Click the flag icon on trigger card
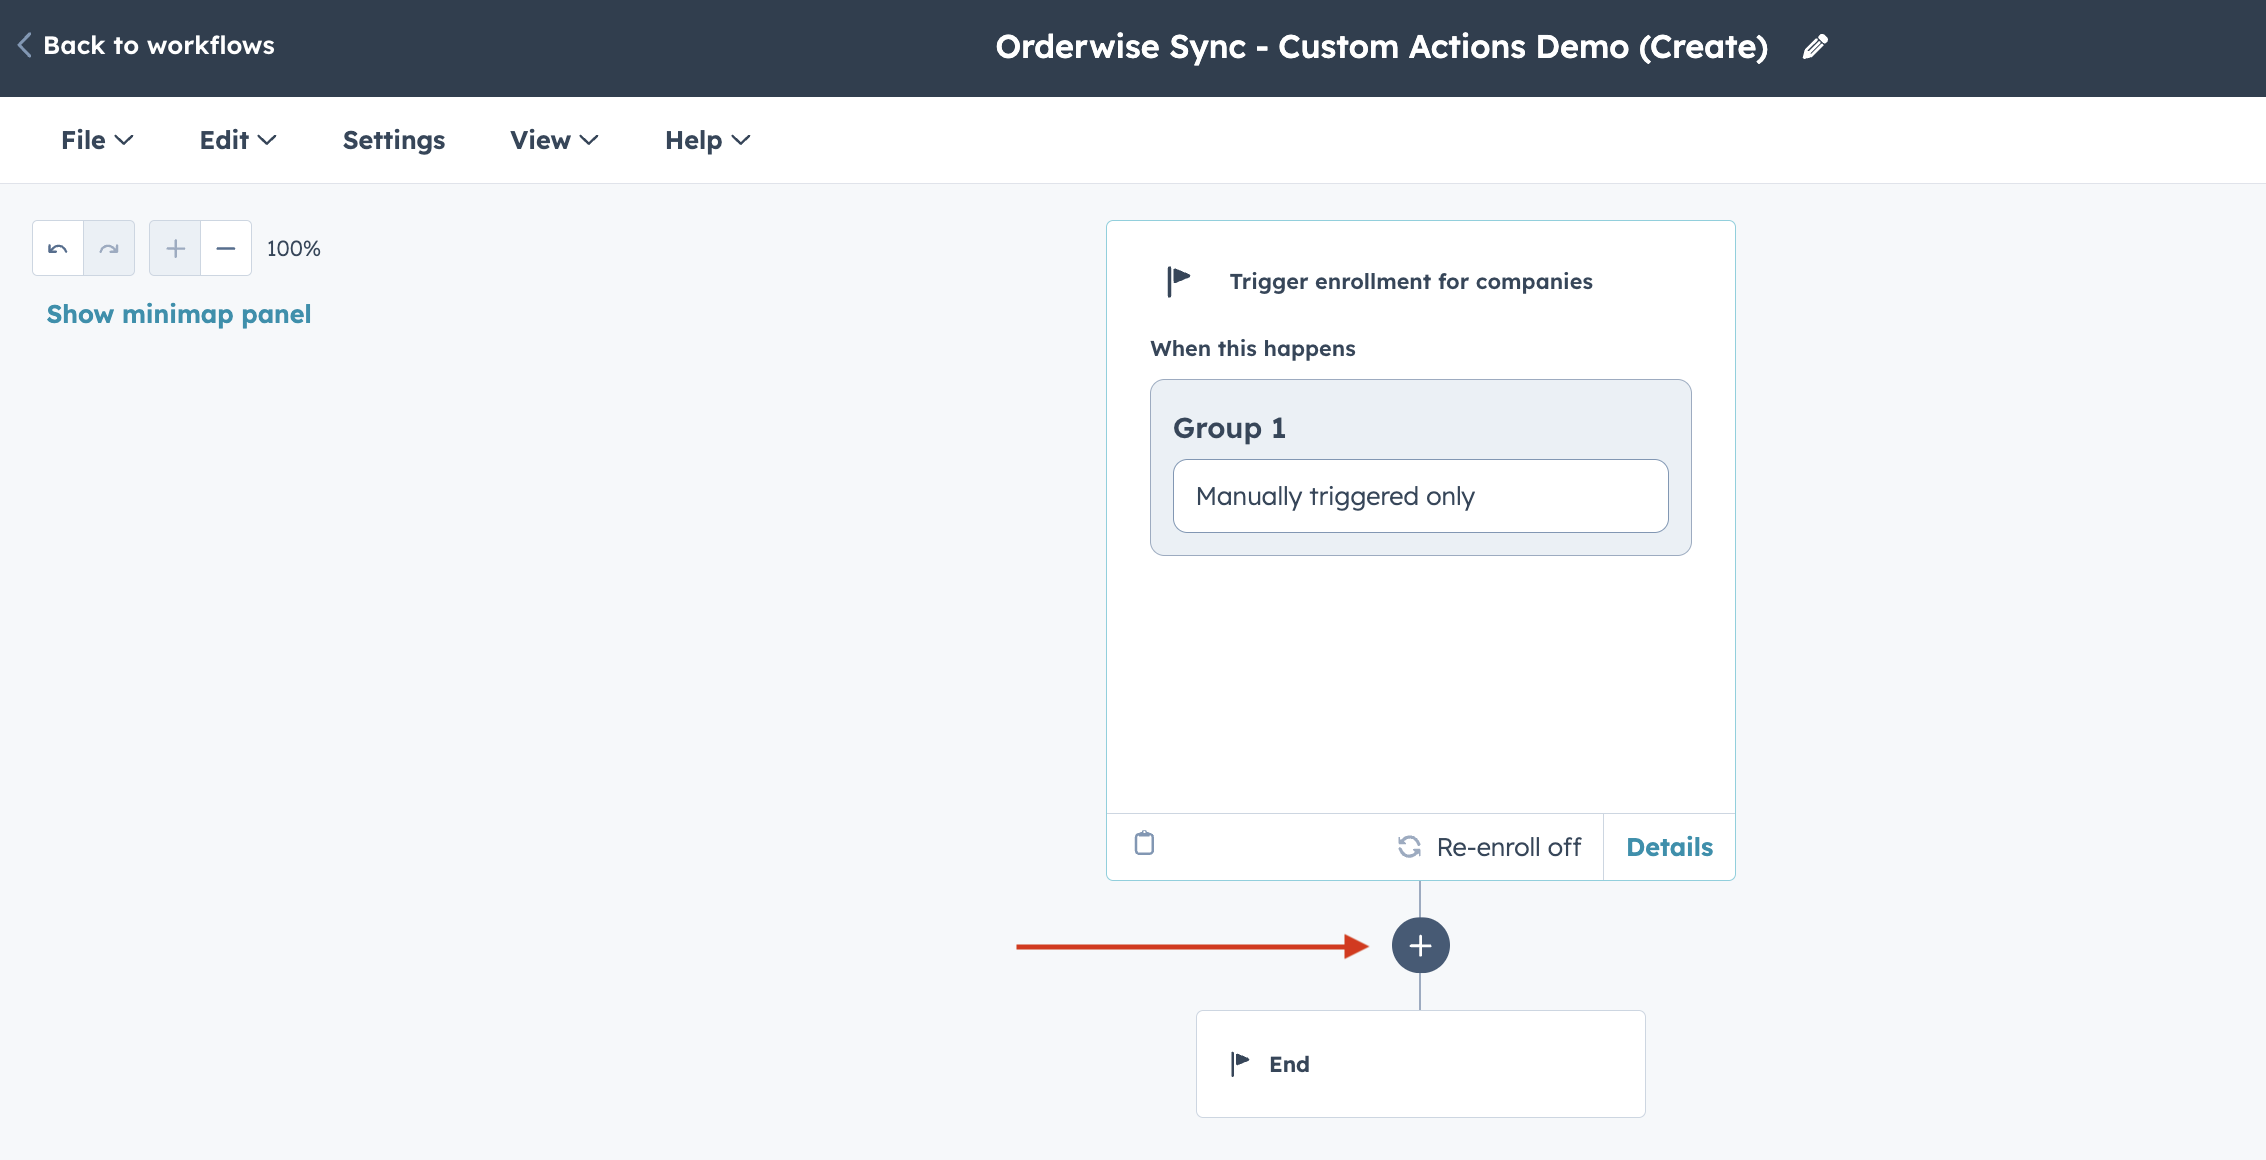This screenshot has width=2266, height=1160. (x=1179, y=281)
